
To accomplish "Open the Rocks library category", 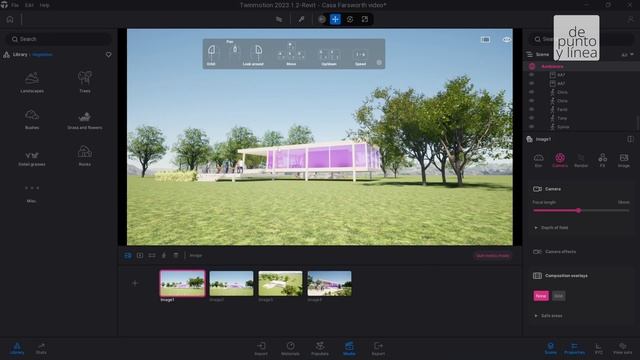I will (x=84, y=156).
